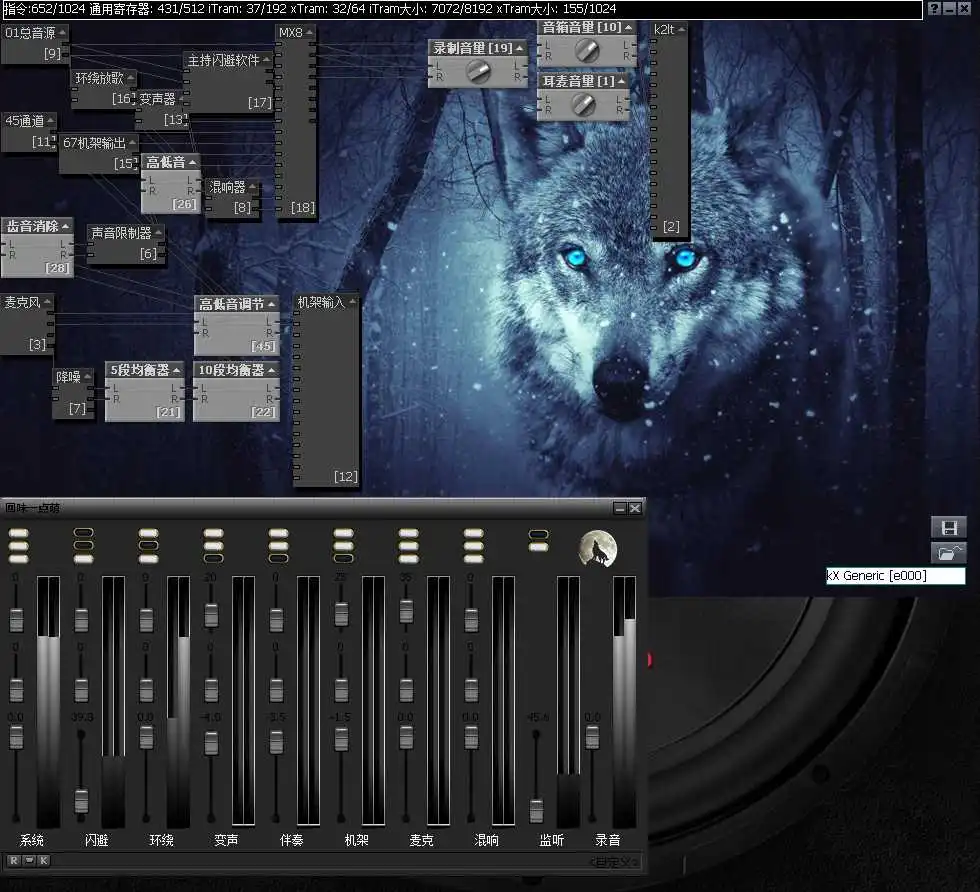
Task: Click the 系统 channel label
Action: 32,840
